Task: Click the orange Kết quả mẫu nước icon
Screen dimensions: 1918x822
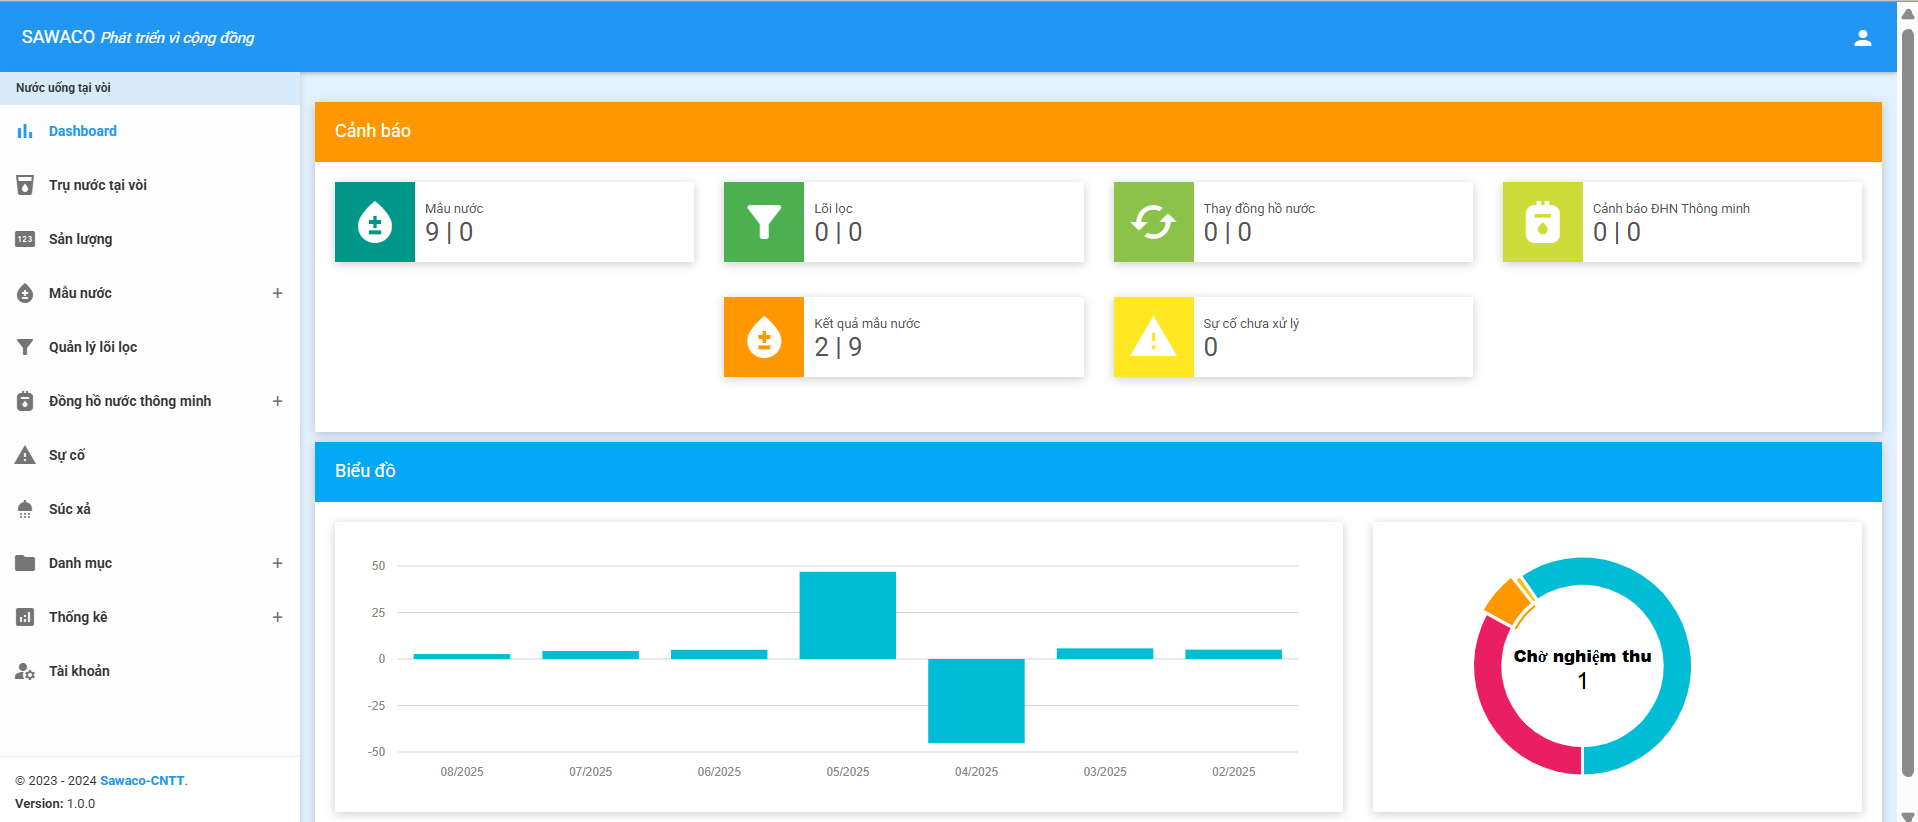Action: coord(763,337)
